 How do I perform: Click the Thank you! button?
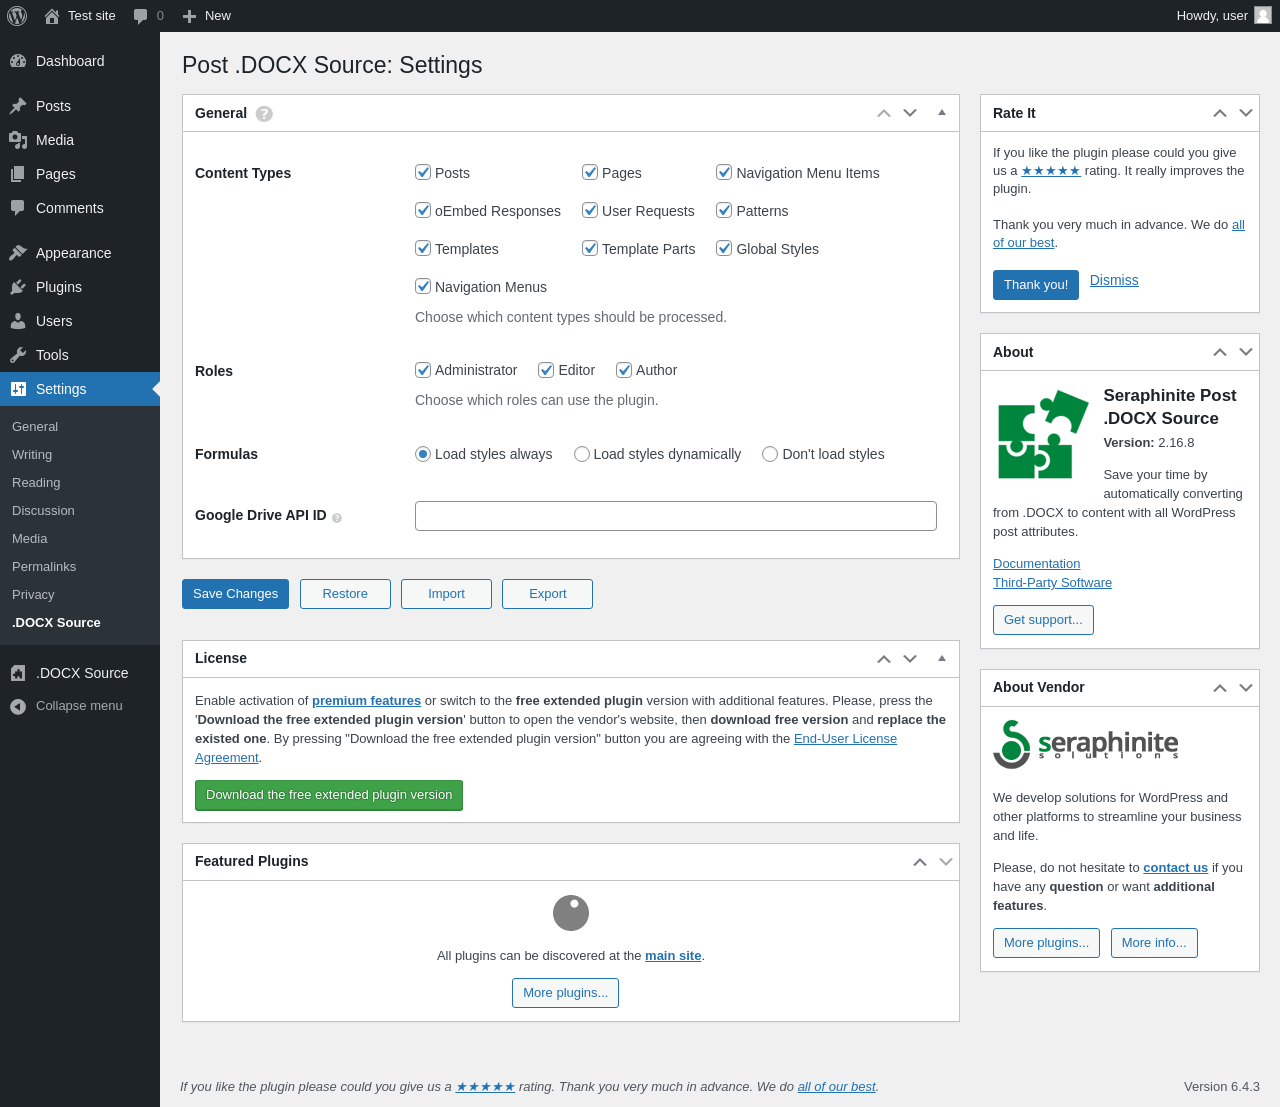1036,285
